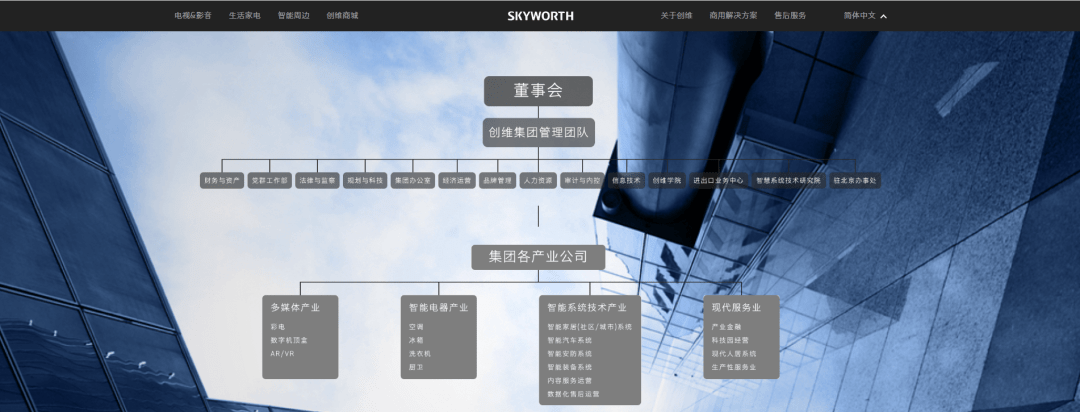Click the 多媒体产业 heading

click(x=295, y=307)
